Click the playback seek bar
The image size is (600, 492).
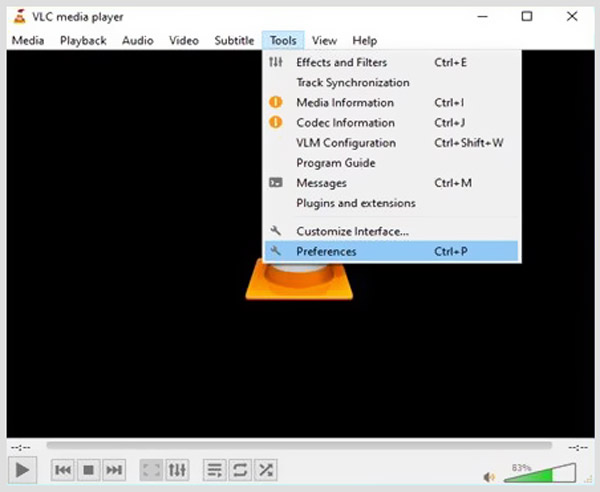point(300,446)
